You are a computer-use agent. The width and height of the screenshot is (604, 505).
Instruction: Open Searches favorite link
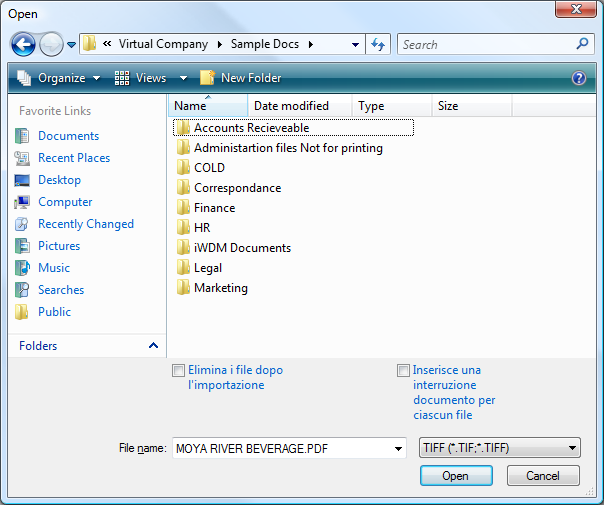click(x=61, y=290)
